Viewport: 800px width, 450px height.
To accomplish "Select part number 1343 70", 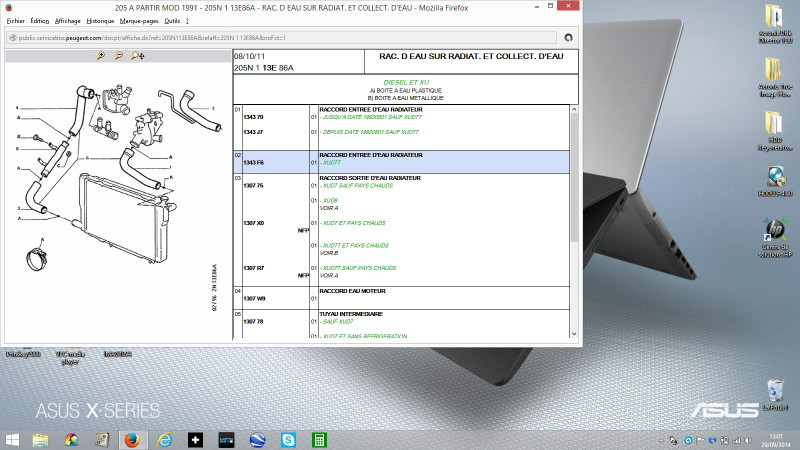I will tap(253, 117).
